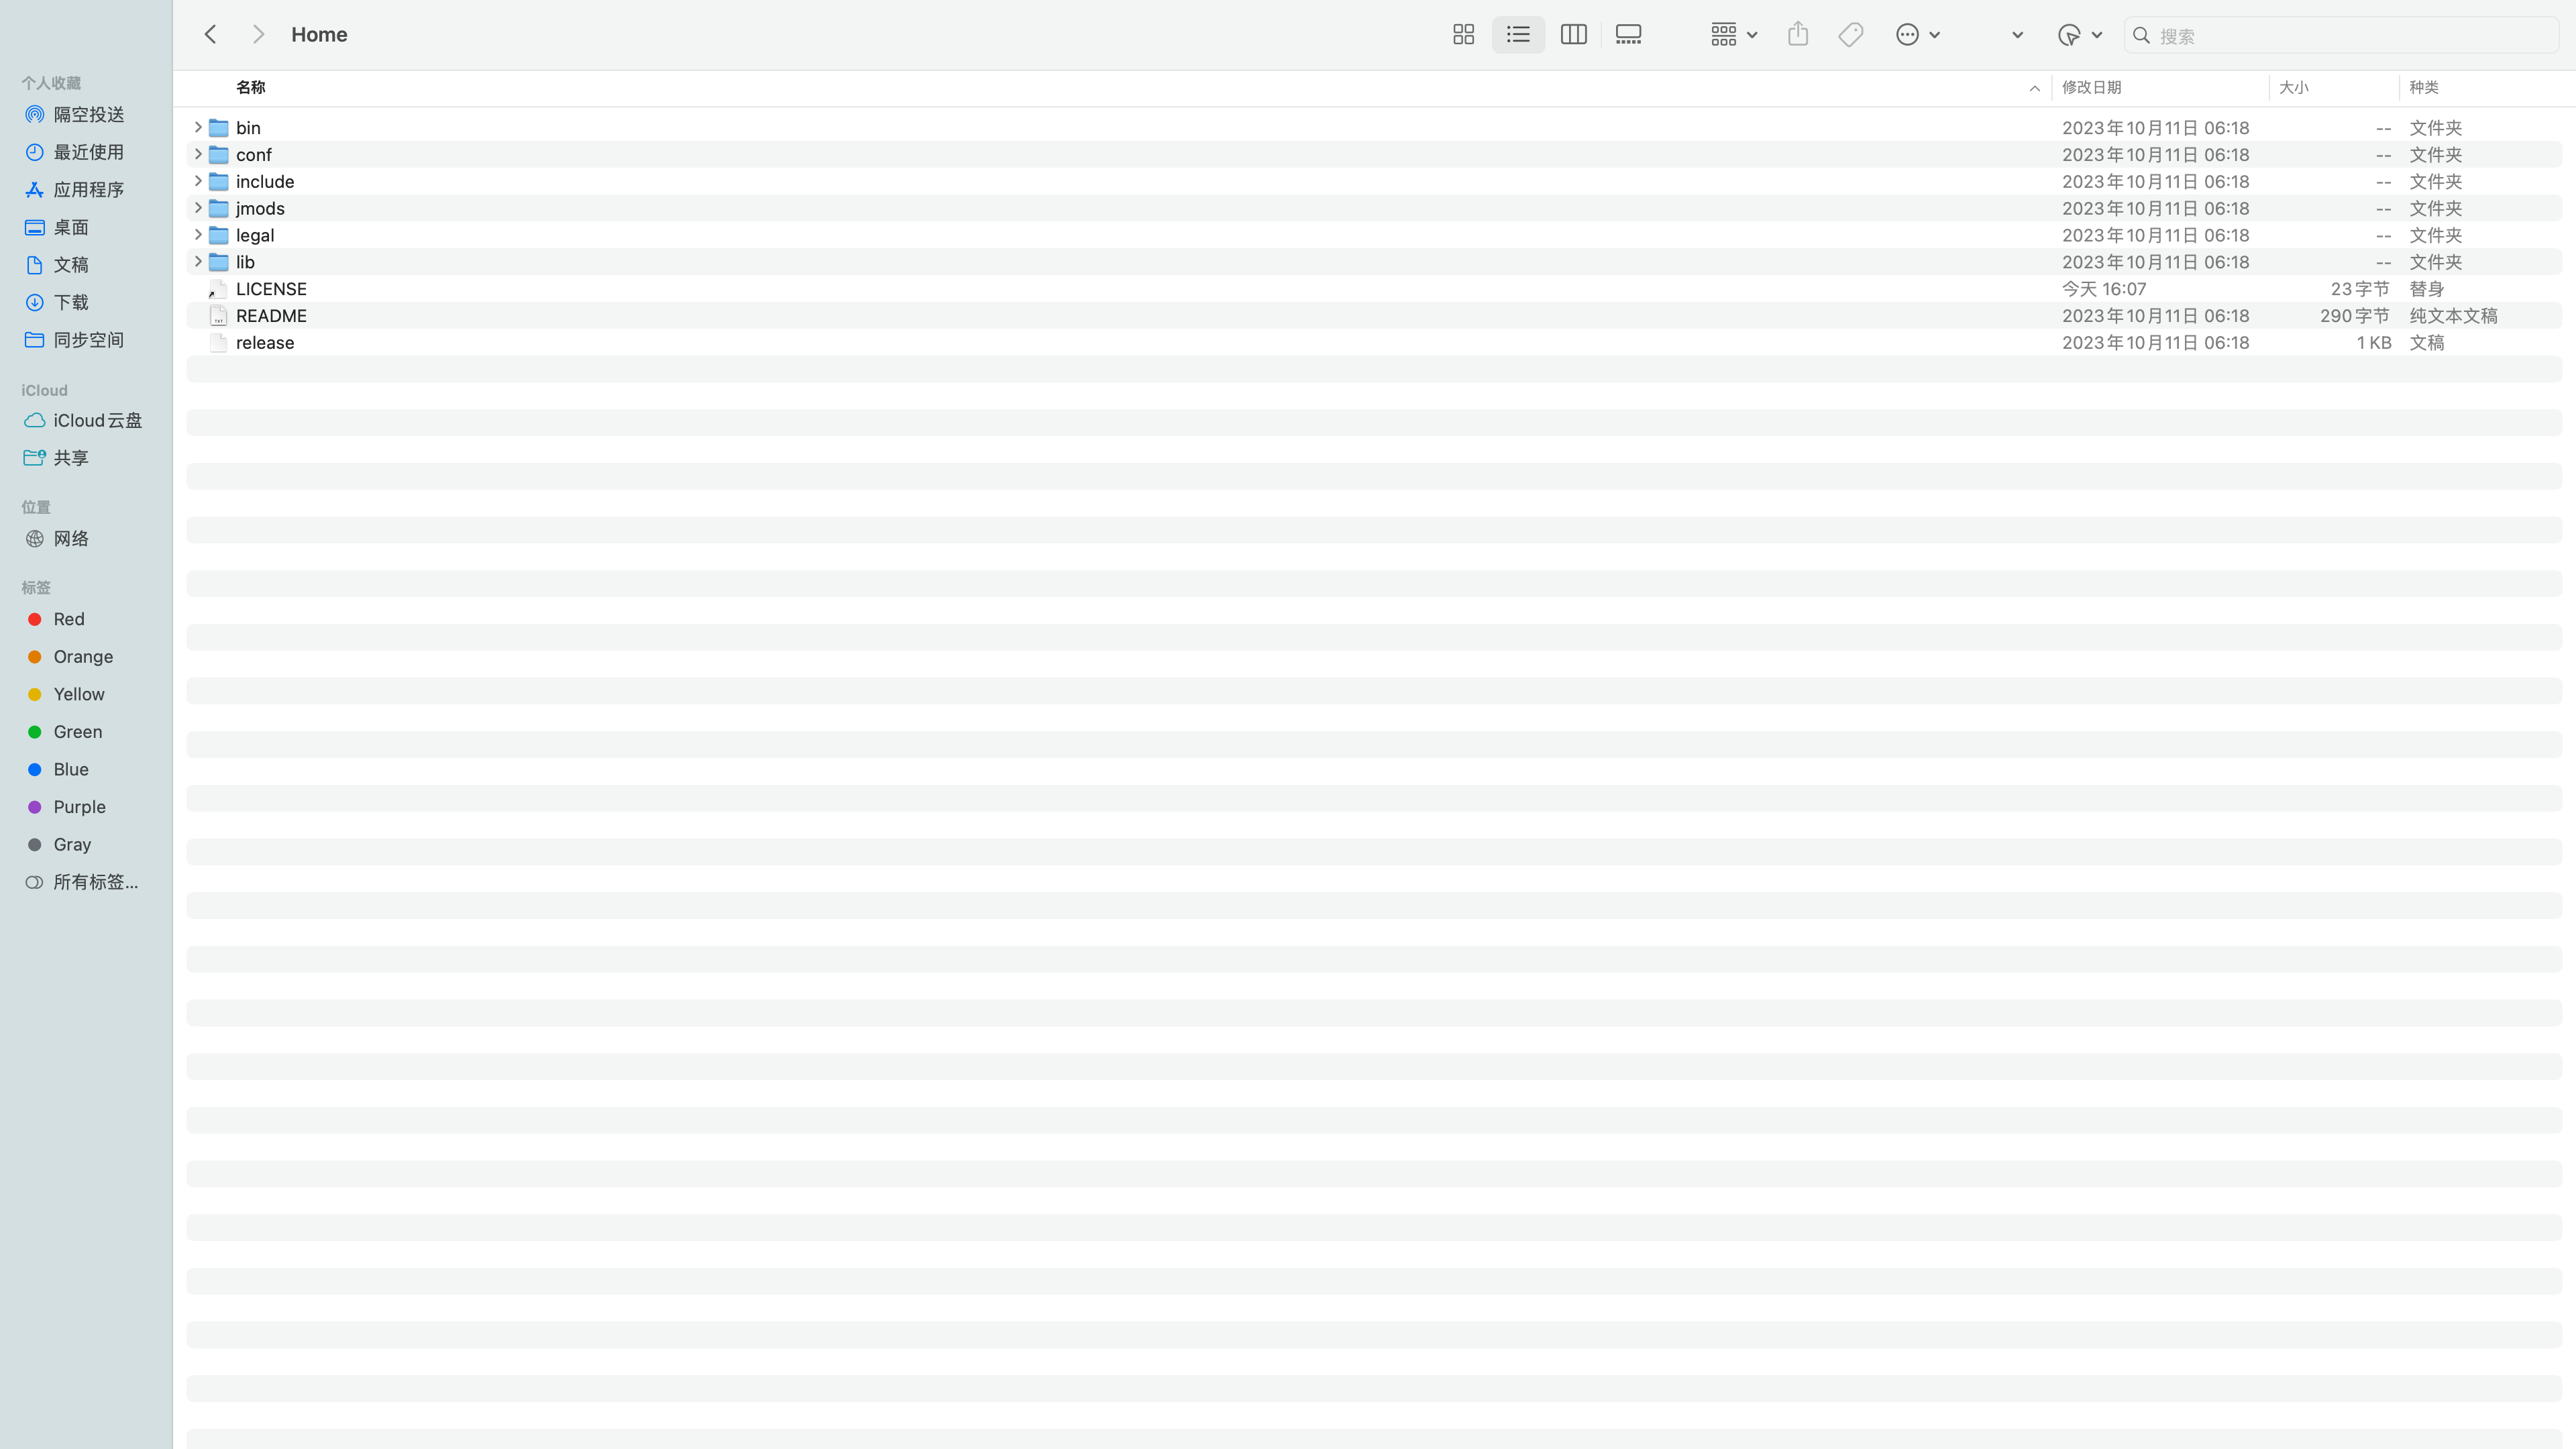2576x1449 pixels.
Task: Expand the lib folder
Action: point(198,261)
